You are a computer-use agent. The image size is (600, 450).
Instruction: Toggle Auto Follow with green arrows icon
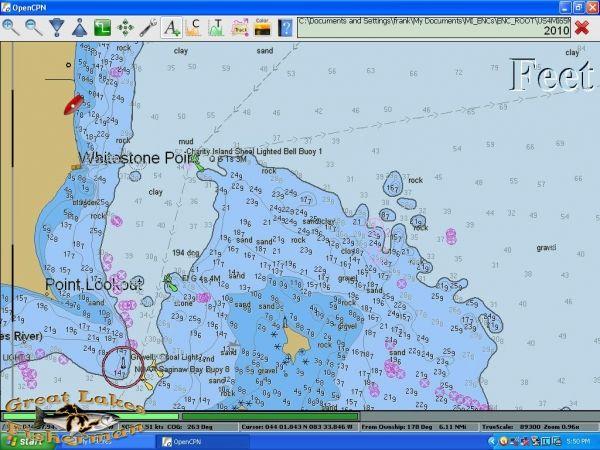pyautogui.click(x=126, y=28)
